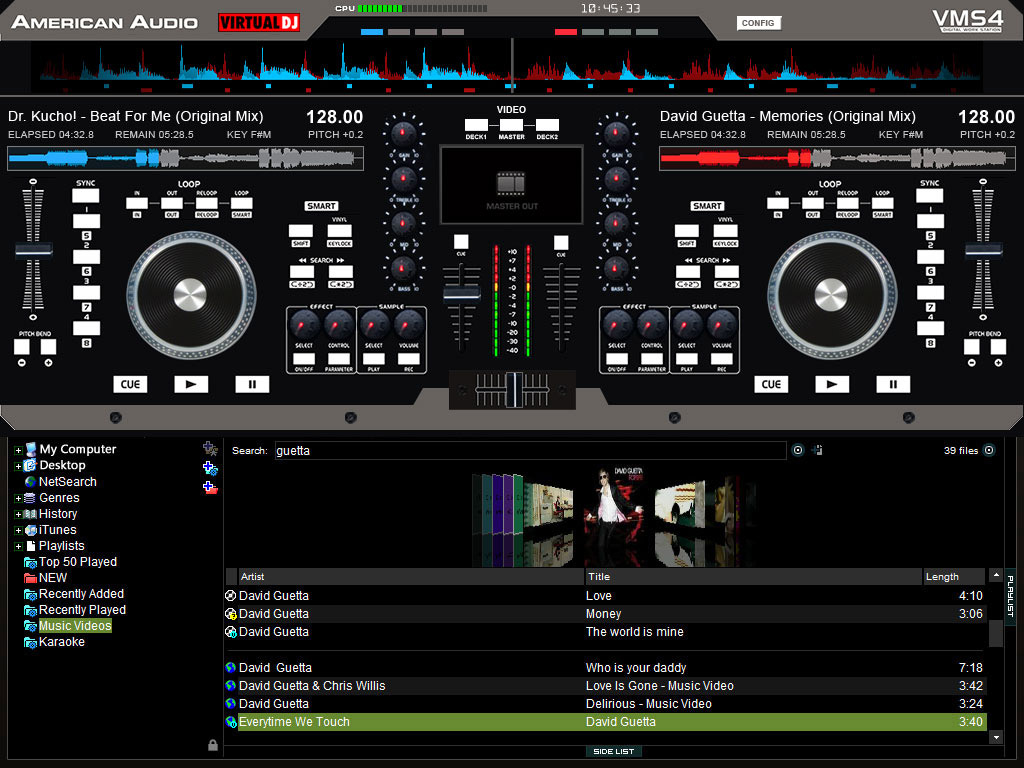Click the search options icon beside the search box
The image size is (1024, 768).
click(x=797, y=451)
